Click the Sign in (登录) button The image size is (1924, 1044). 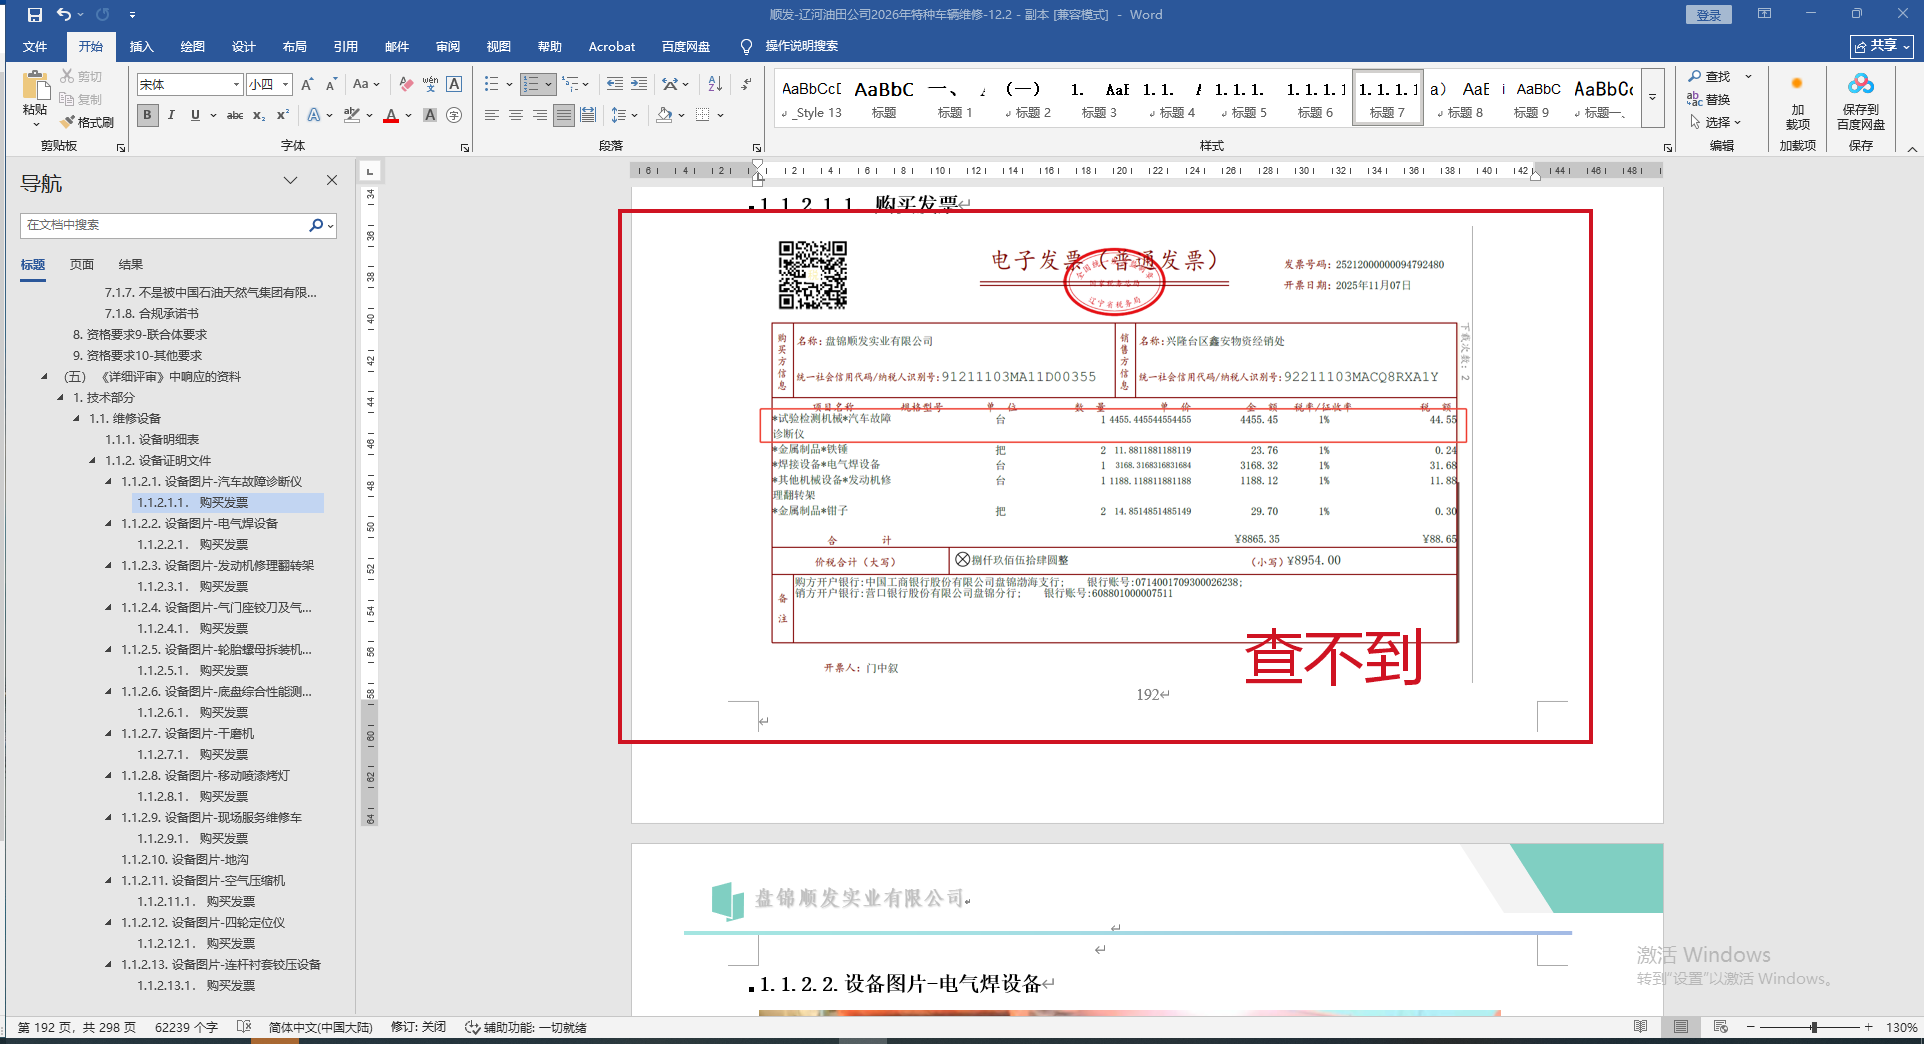tap(1709, 15)
